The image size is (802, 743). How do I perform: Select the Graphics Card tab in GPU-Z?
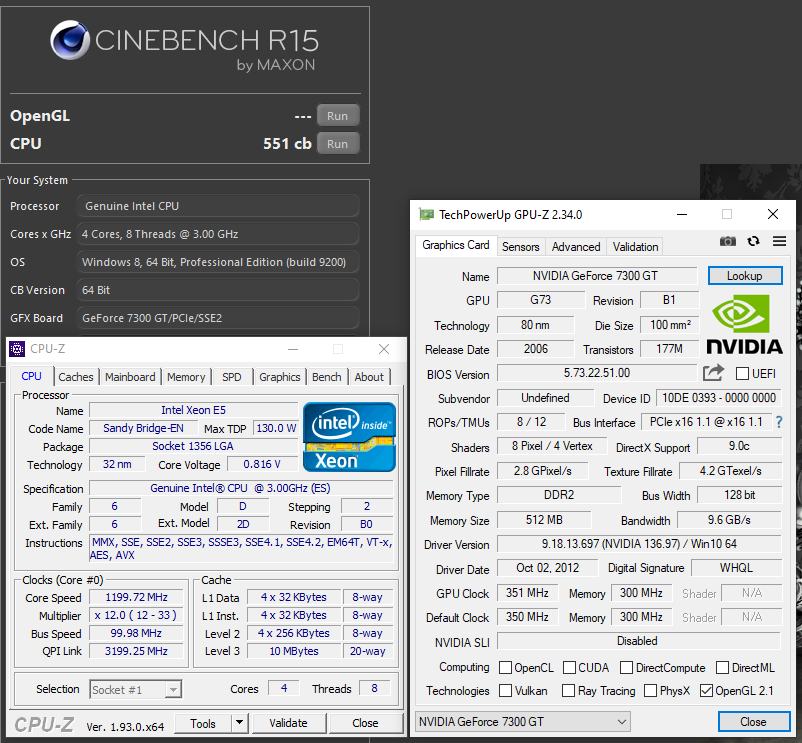tap(456, 245)
